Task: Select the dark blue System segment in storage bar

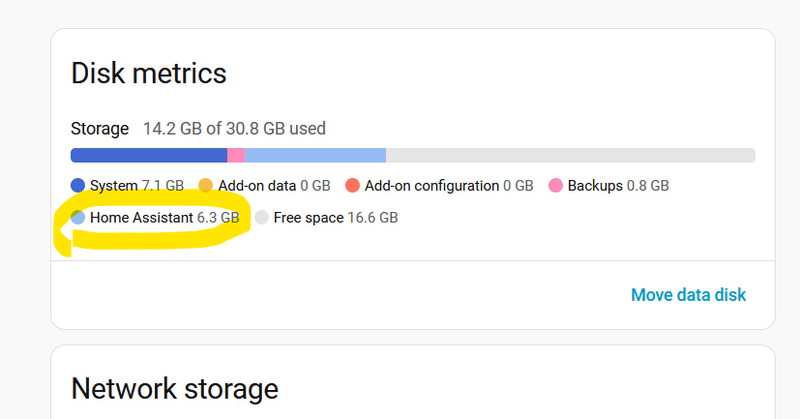Action: [x=148, y=155]
